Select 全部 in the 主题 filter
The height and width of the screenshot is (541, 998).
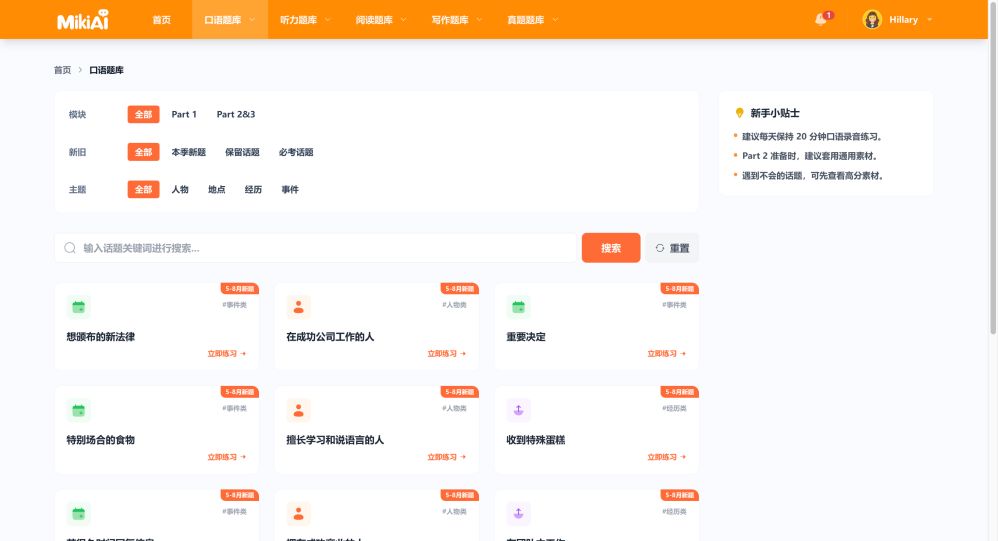(143, 189)
